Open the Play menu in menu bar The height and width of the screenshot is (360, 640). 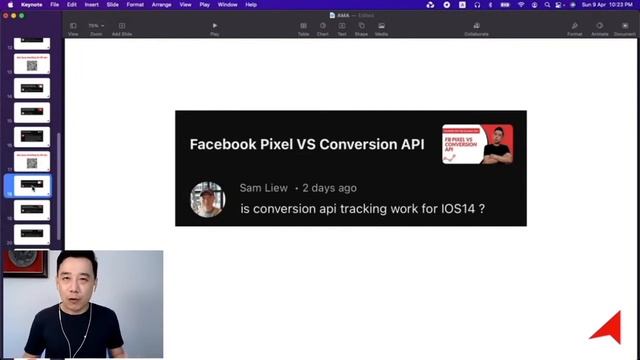click(204, 5)
